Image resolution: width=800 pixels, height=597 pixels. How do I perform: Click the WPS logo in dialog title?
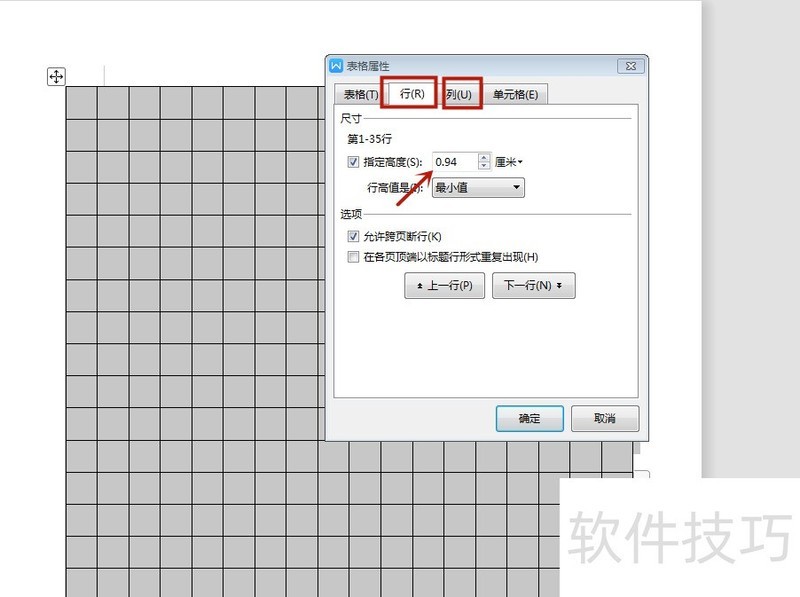tap(336, 66)
